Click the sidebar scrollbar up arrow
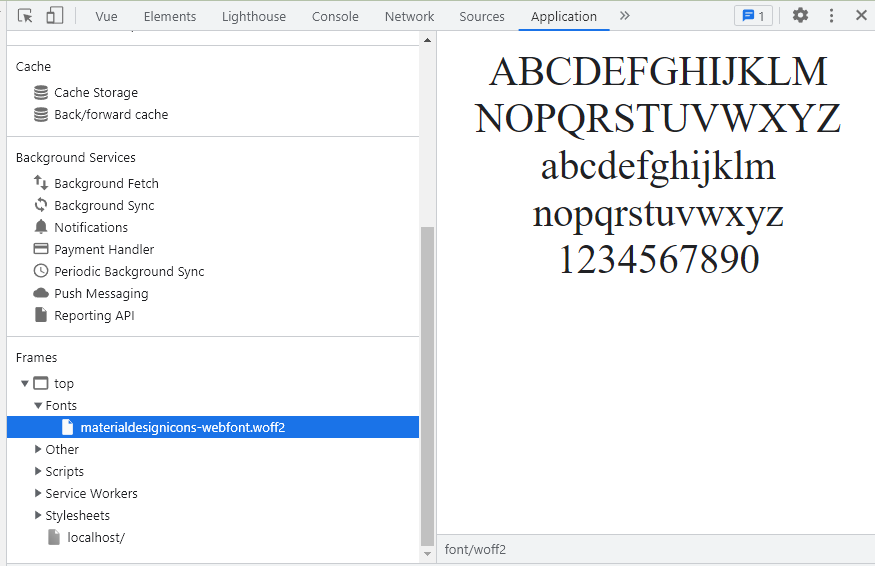This screenshot has height=566, width=875. pos(427,40)
